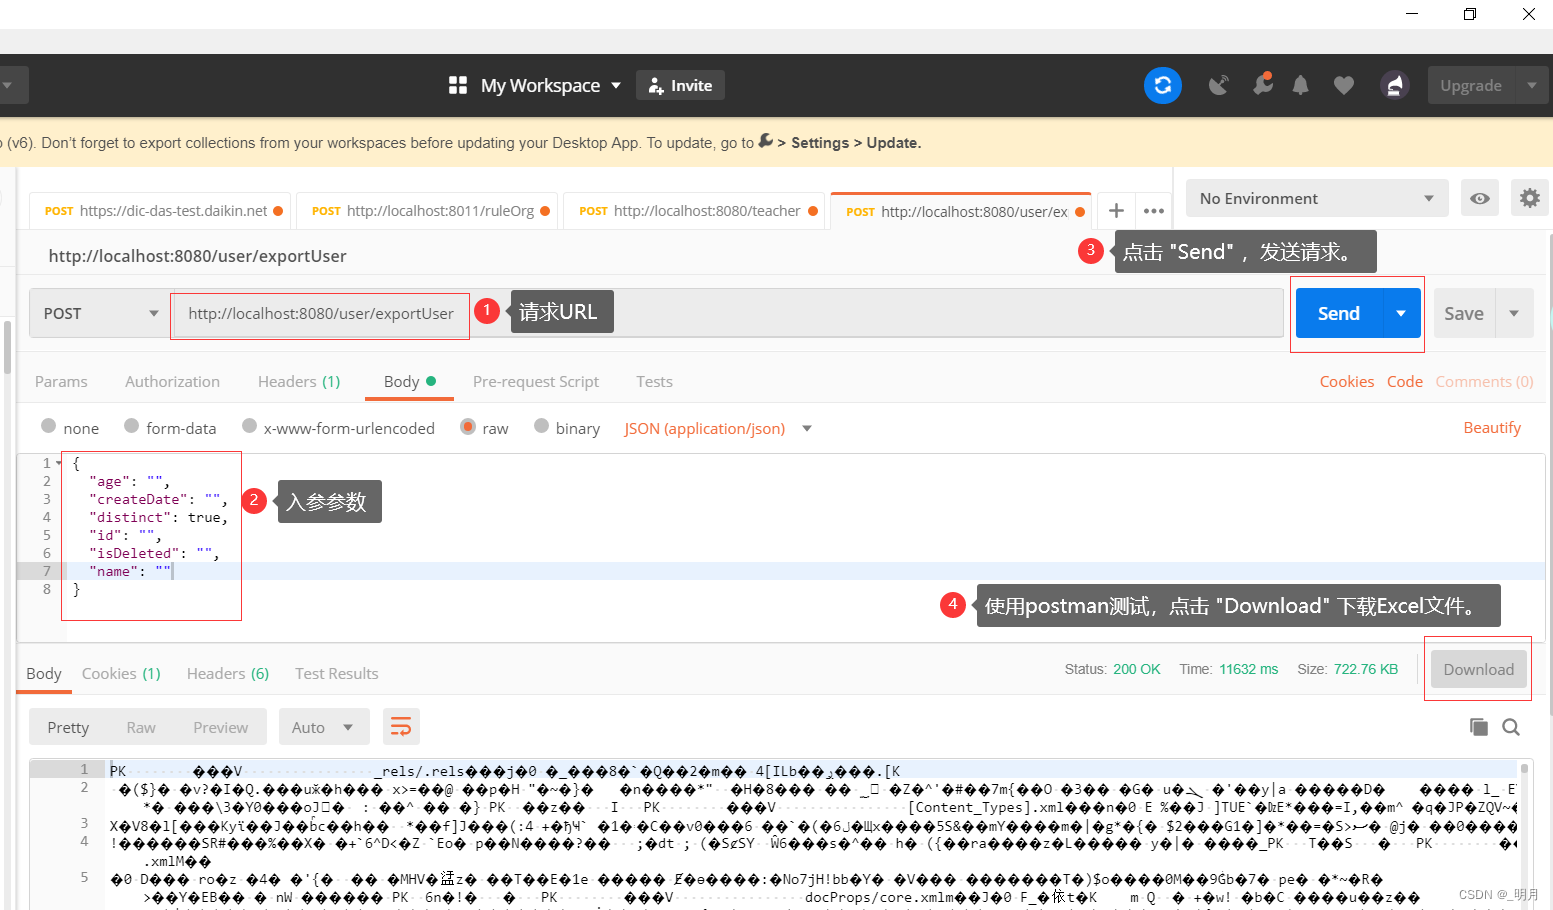The image size is (1553, 910).
Task: Select the Raw response view
Action: tap(141, 727)
